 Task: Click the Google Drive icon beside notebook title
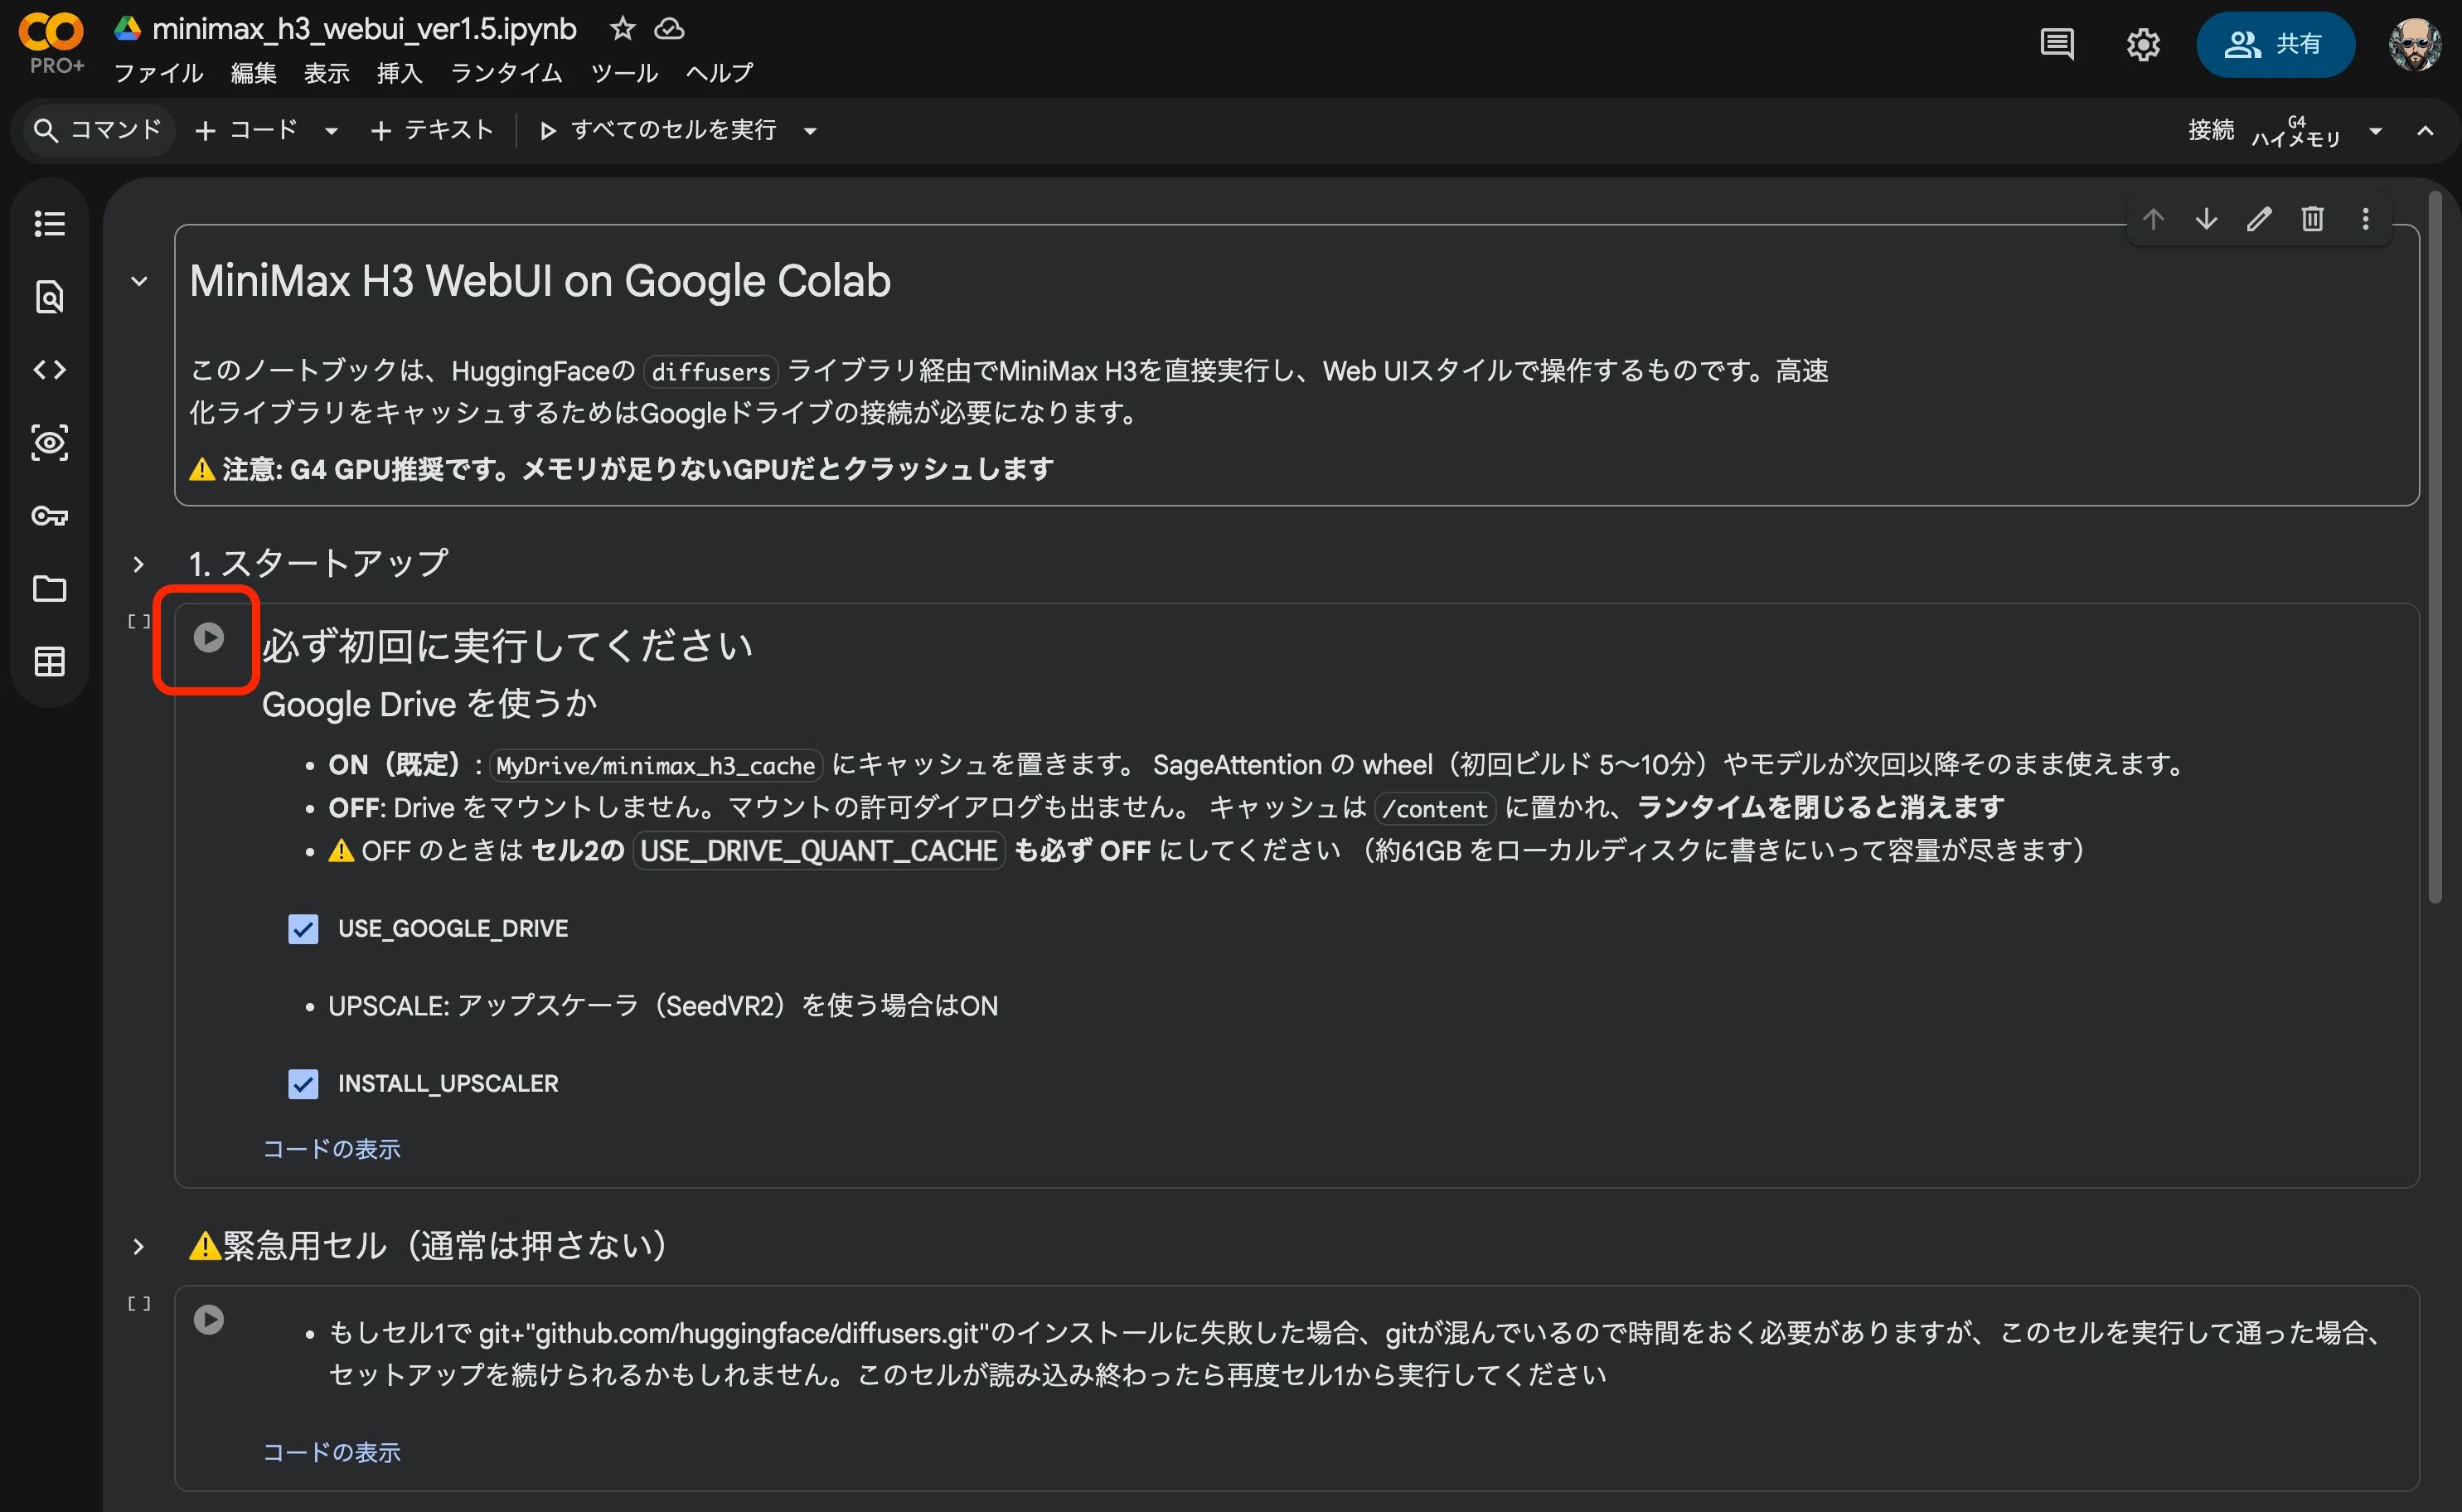127,28
